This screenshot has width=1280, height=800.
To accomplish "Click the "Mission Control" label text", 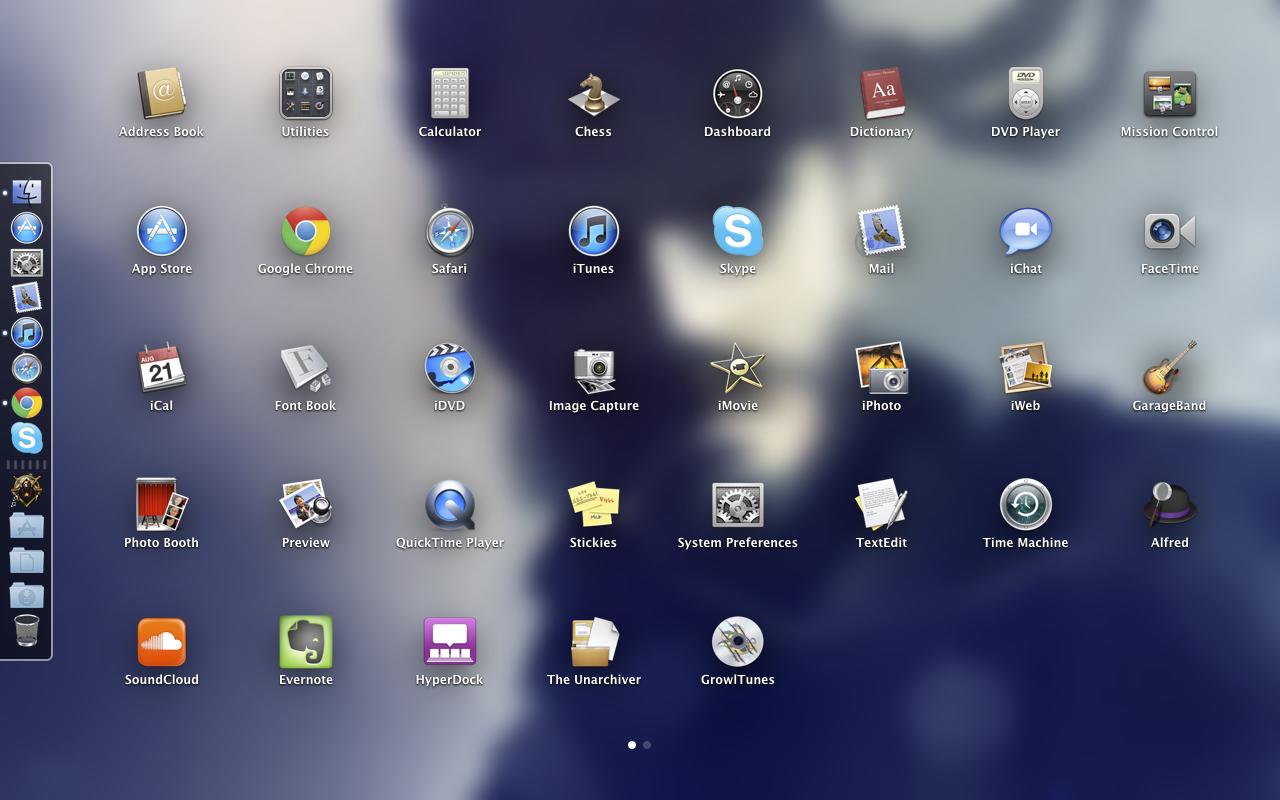I will [x=1169, y=132].
